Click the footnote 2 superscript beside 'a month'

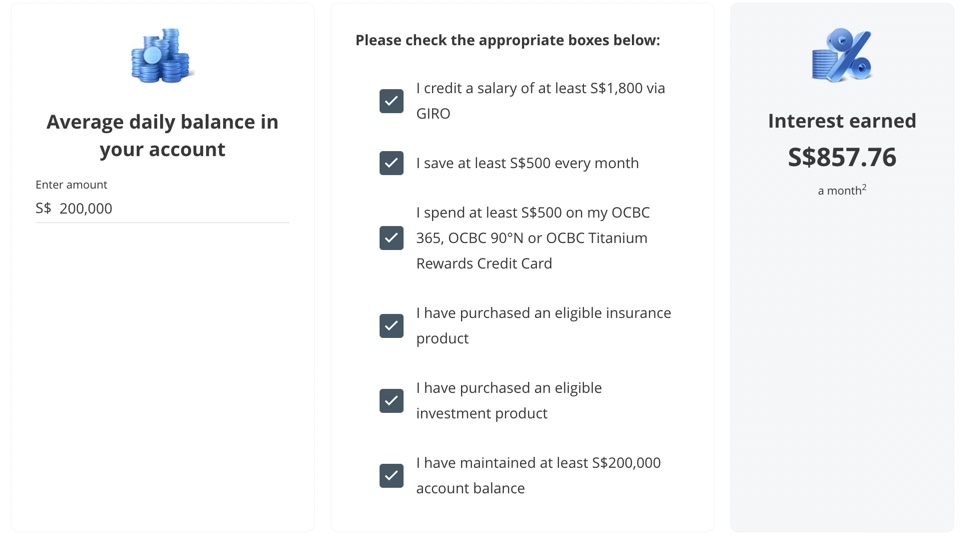pyautogui.click(x=864, y=188)
